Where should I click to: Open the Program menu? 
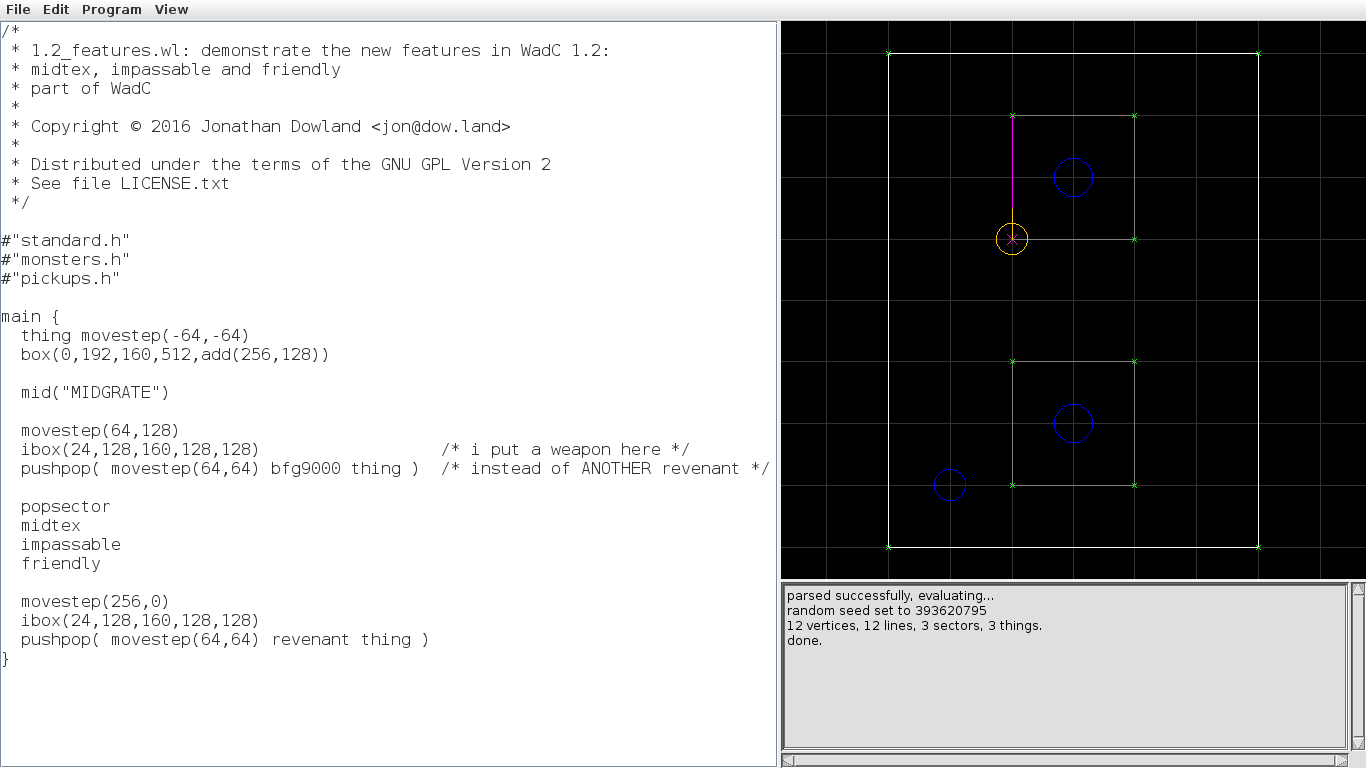pyautogui.click(x=111, y=9)
